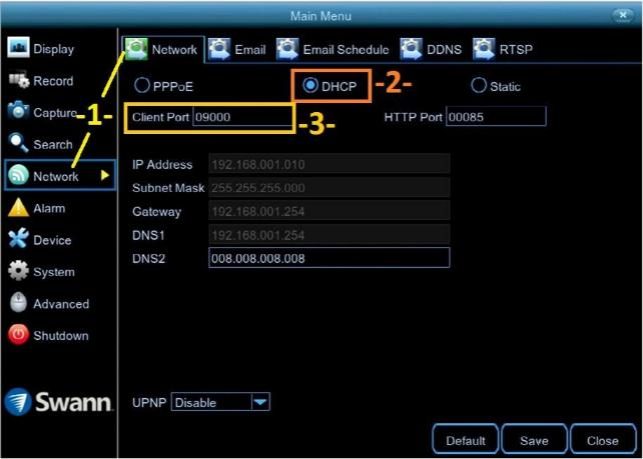Click the HTTP Port input field
643x459 pixels.
(x=496, y=117)
